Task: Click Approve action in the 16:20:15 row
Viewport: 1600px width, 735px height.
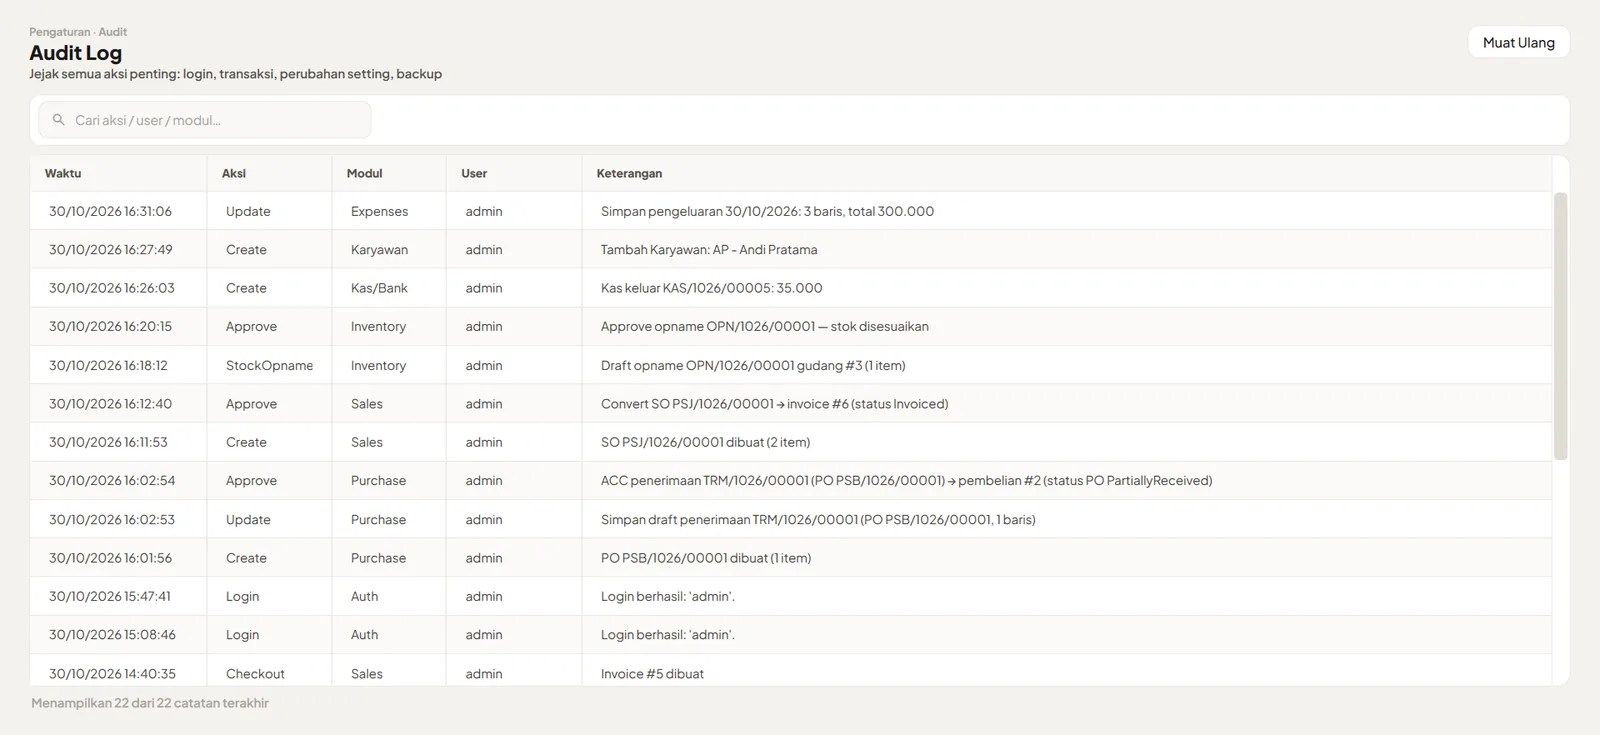Action: (251, 326)
